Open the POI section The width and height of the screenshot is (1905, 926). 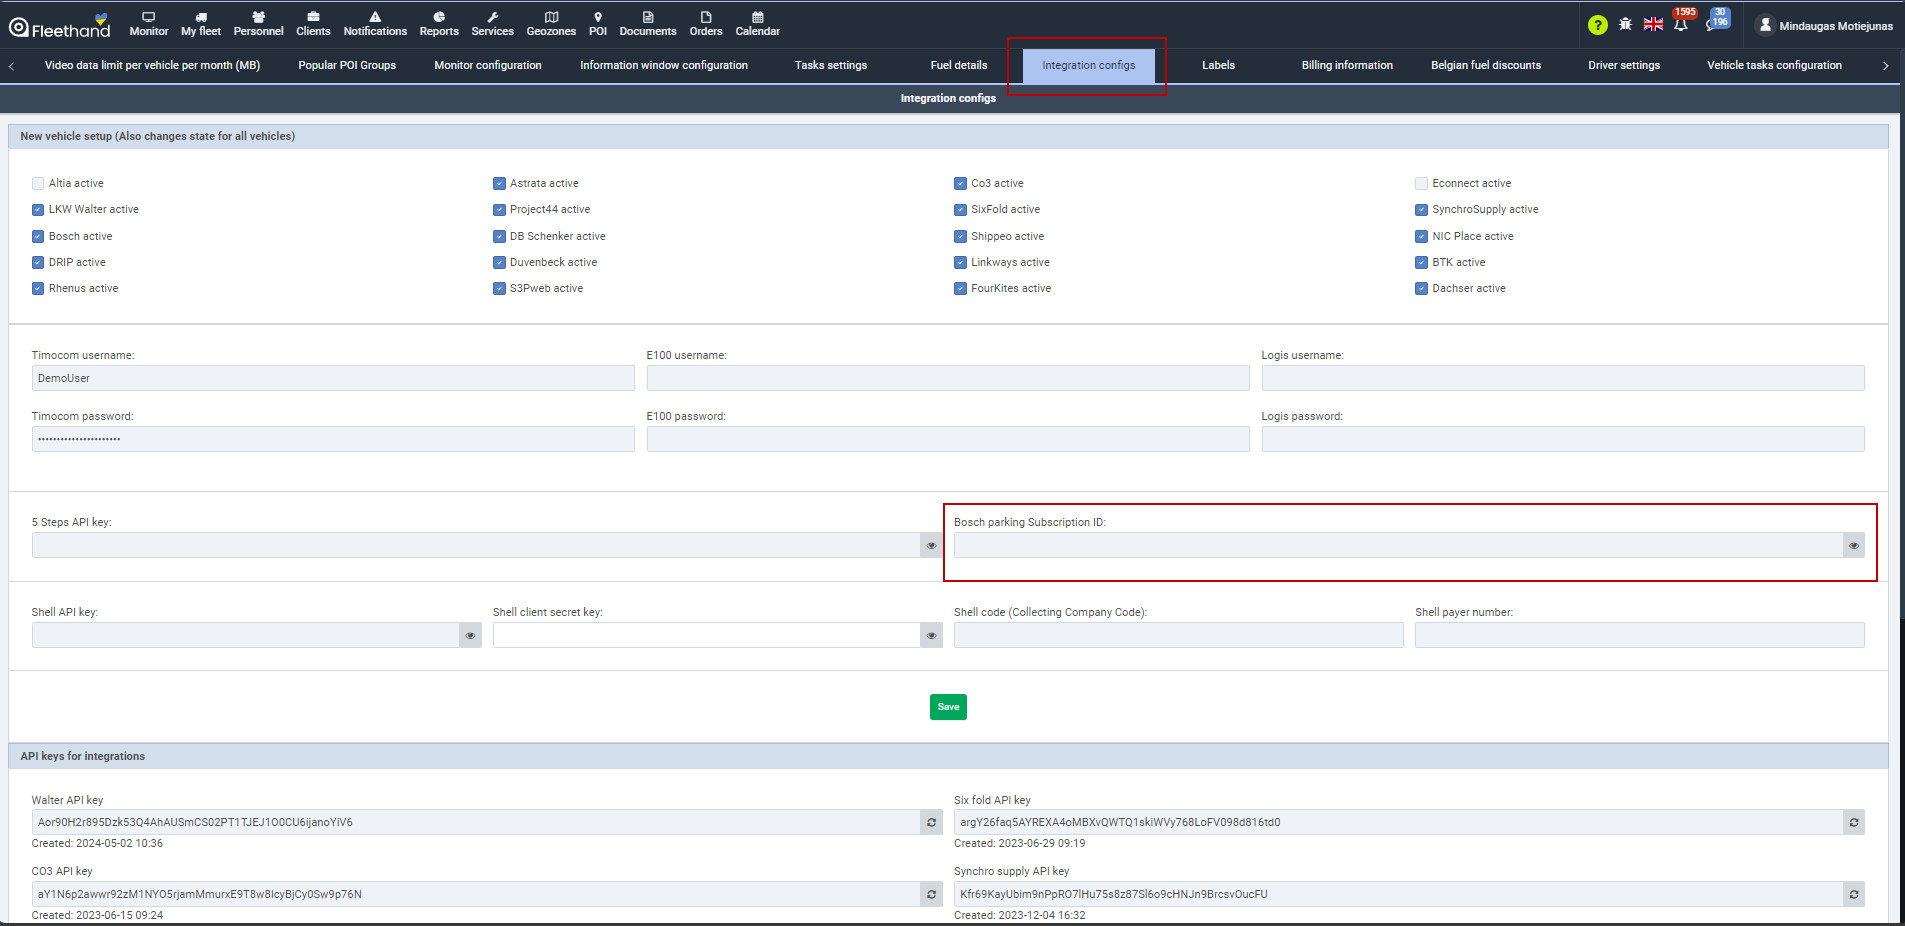(598, 24)
